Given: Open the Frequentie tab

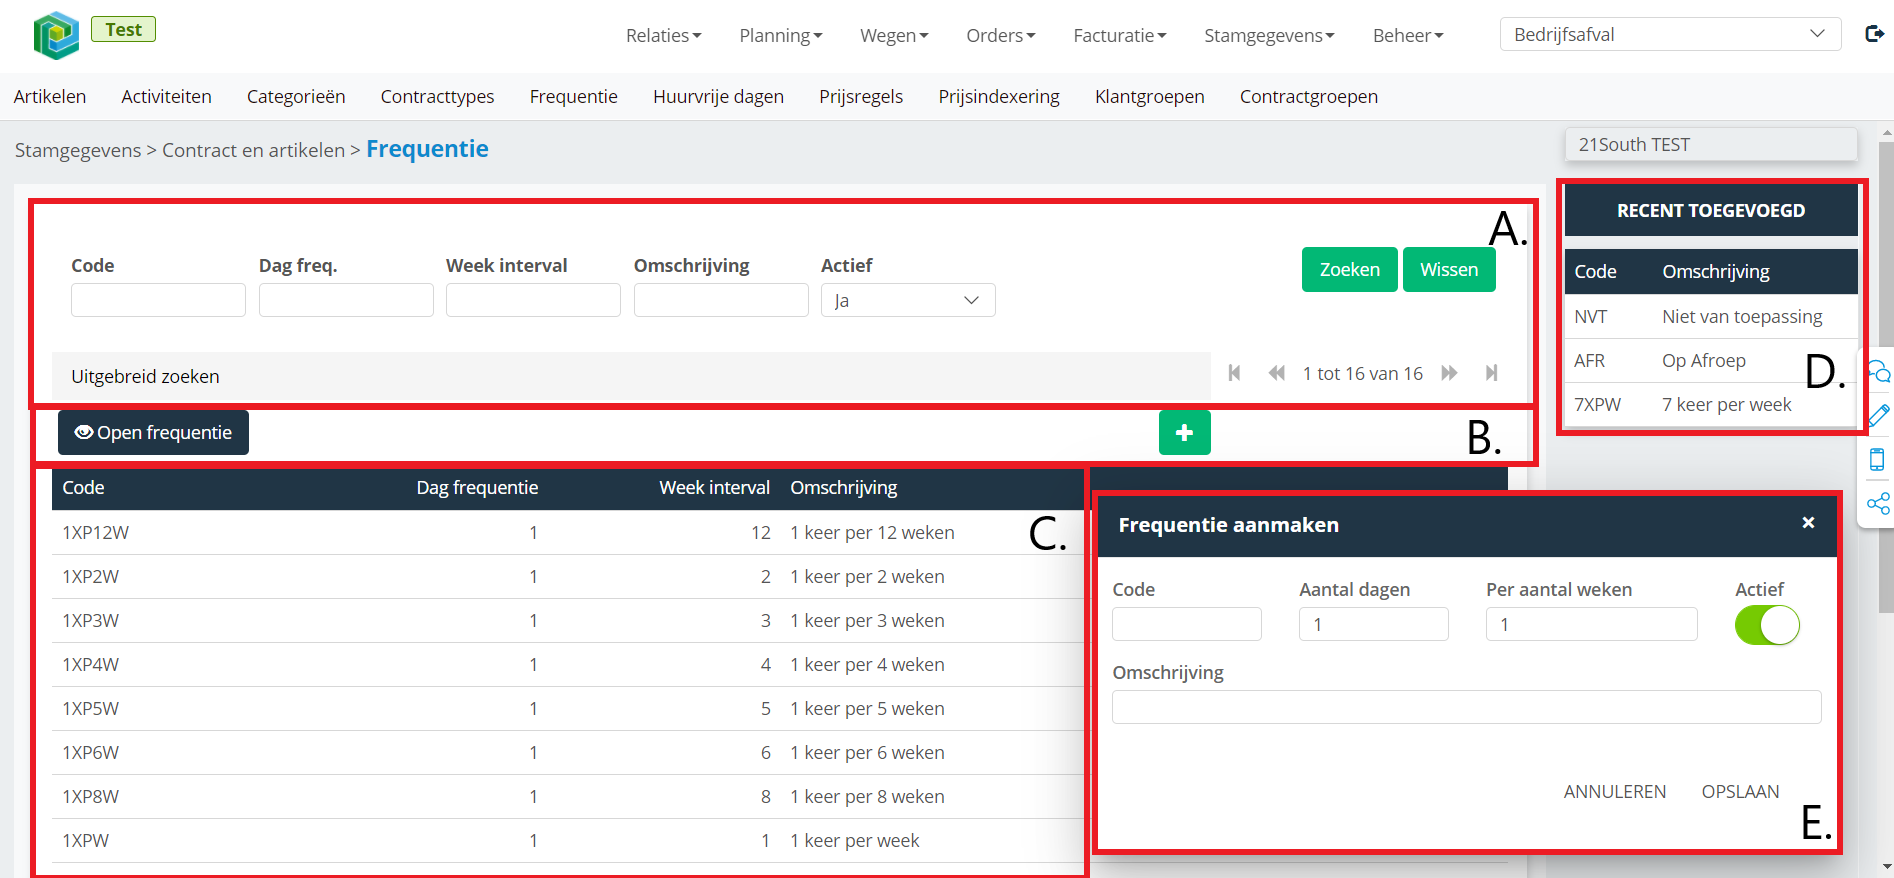Looking at the screenshot, I should point(574,97).
